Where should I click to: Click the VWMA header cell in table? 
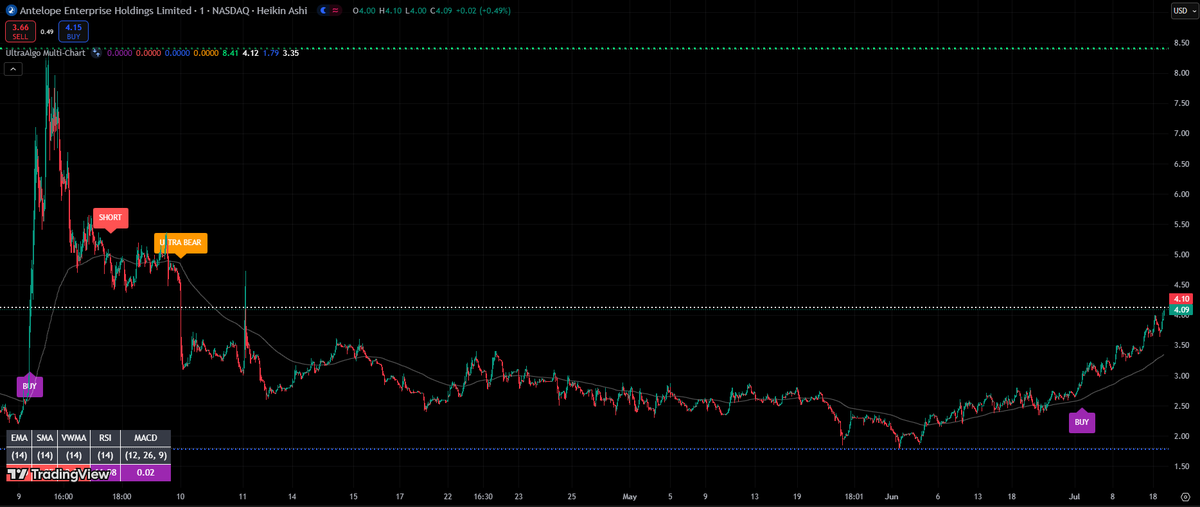pyautogui.click(x=73, y=438)
